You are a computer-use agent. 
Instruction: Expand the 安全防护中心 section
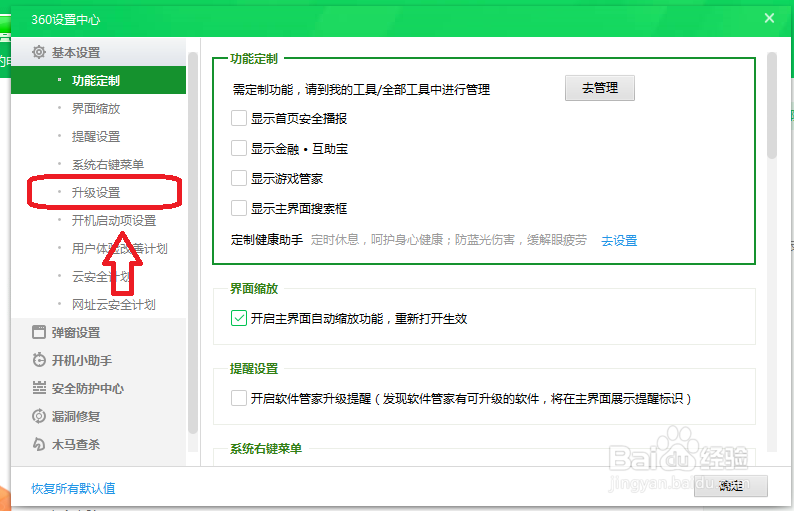point(98,388)
